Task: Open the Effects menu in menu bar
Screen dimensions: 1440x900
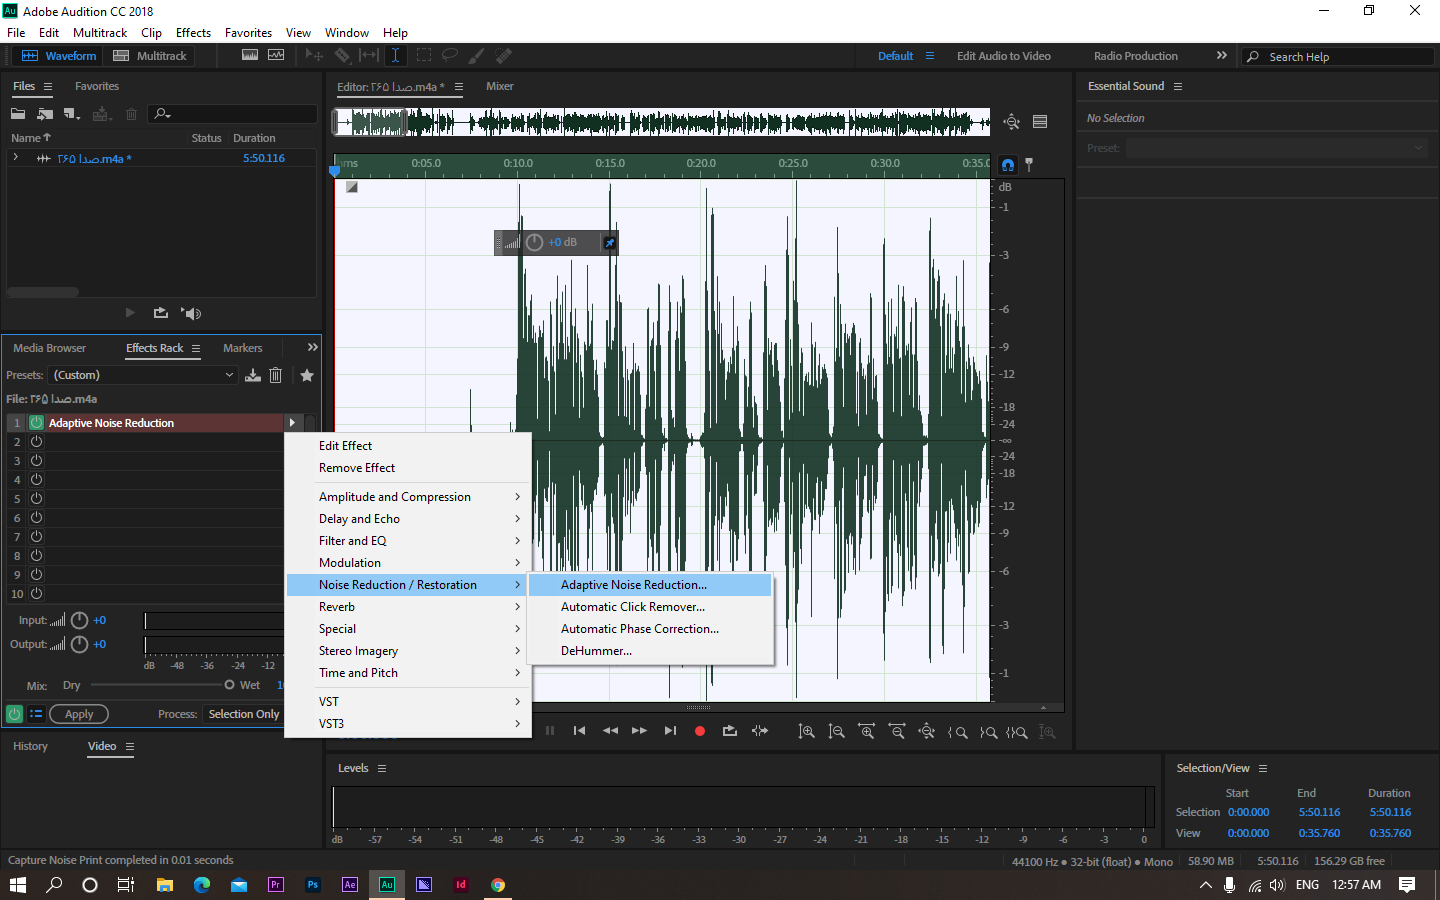Action: [193, 33]
